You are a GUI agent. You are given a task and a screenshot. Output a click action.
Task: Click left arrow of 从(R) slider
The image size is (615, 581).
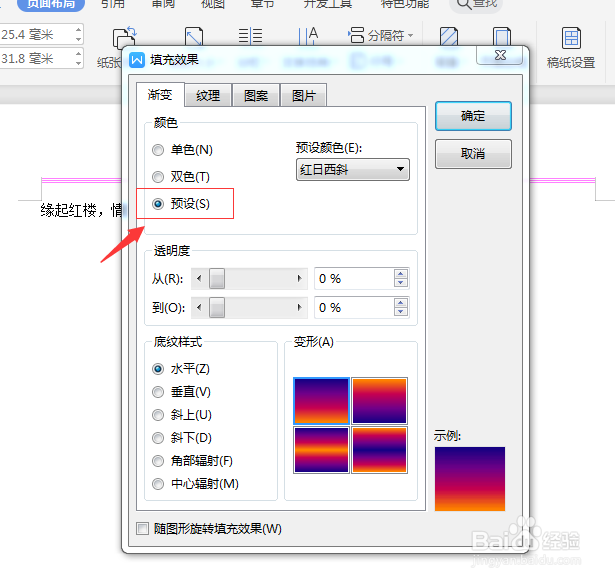199,279
